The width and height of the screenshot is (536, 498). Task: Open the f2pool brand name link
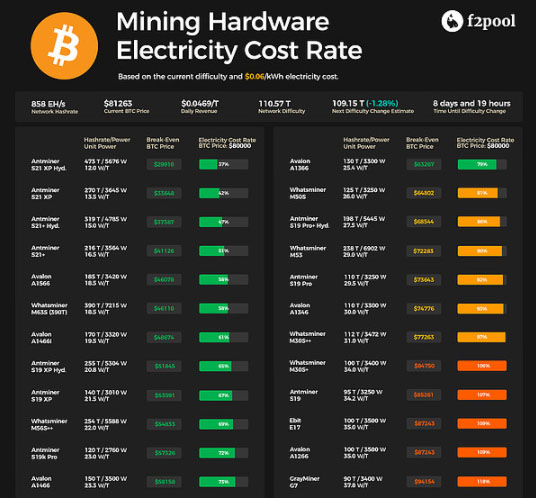coord(491,22)
